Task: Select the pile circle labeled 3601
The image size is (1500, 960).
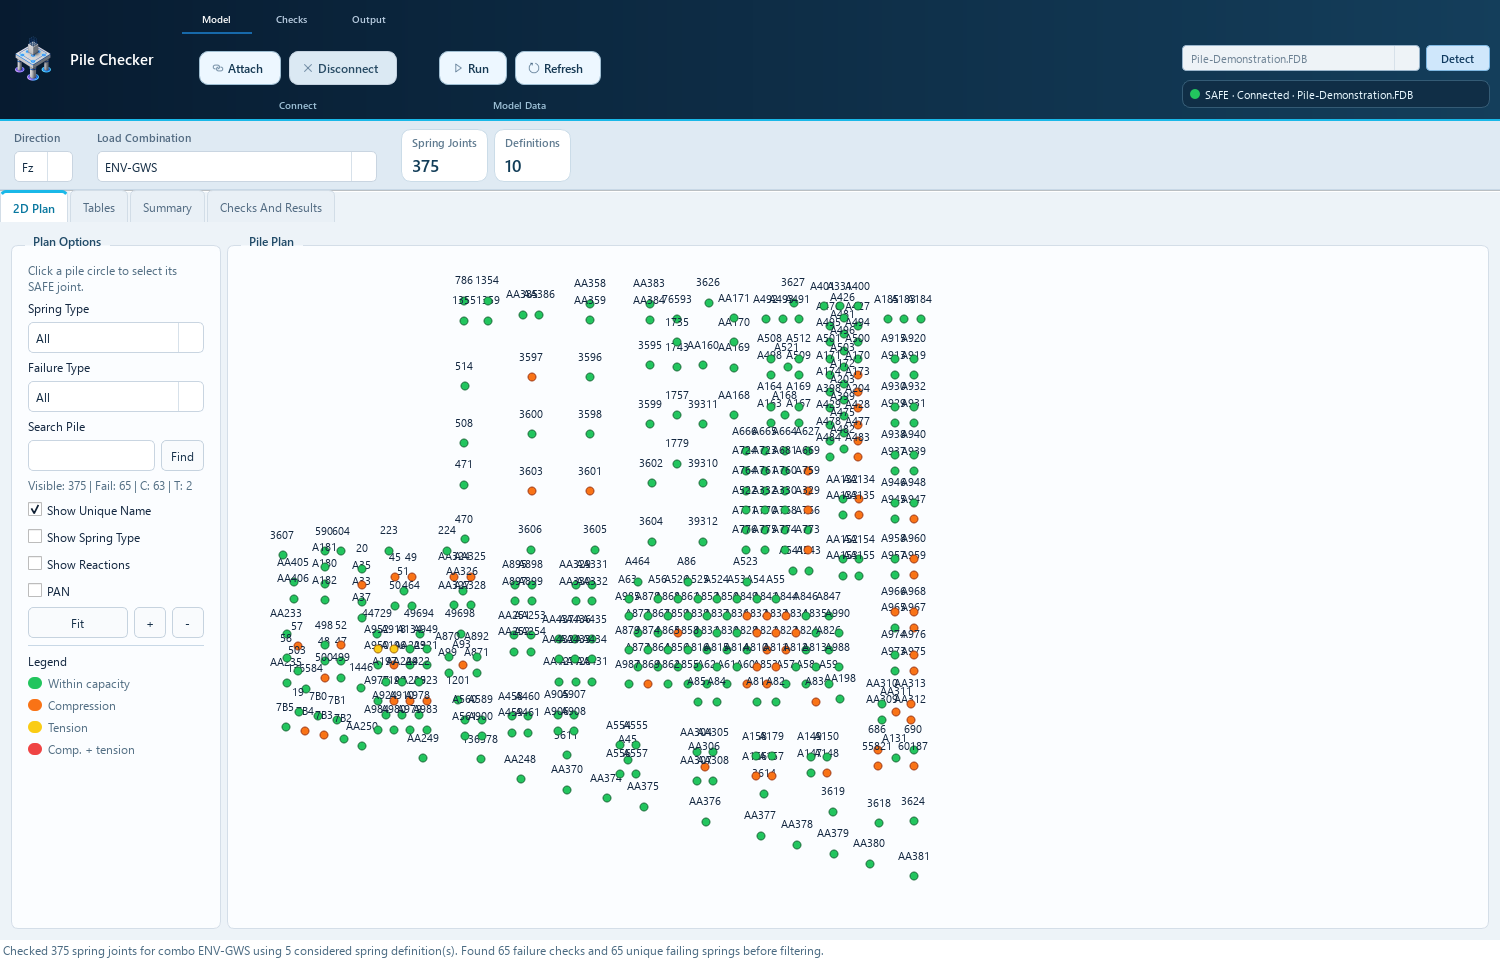Action: 590,491
